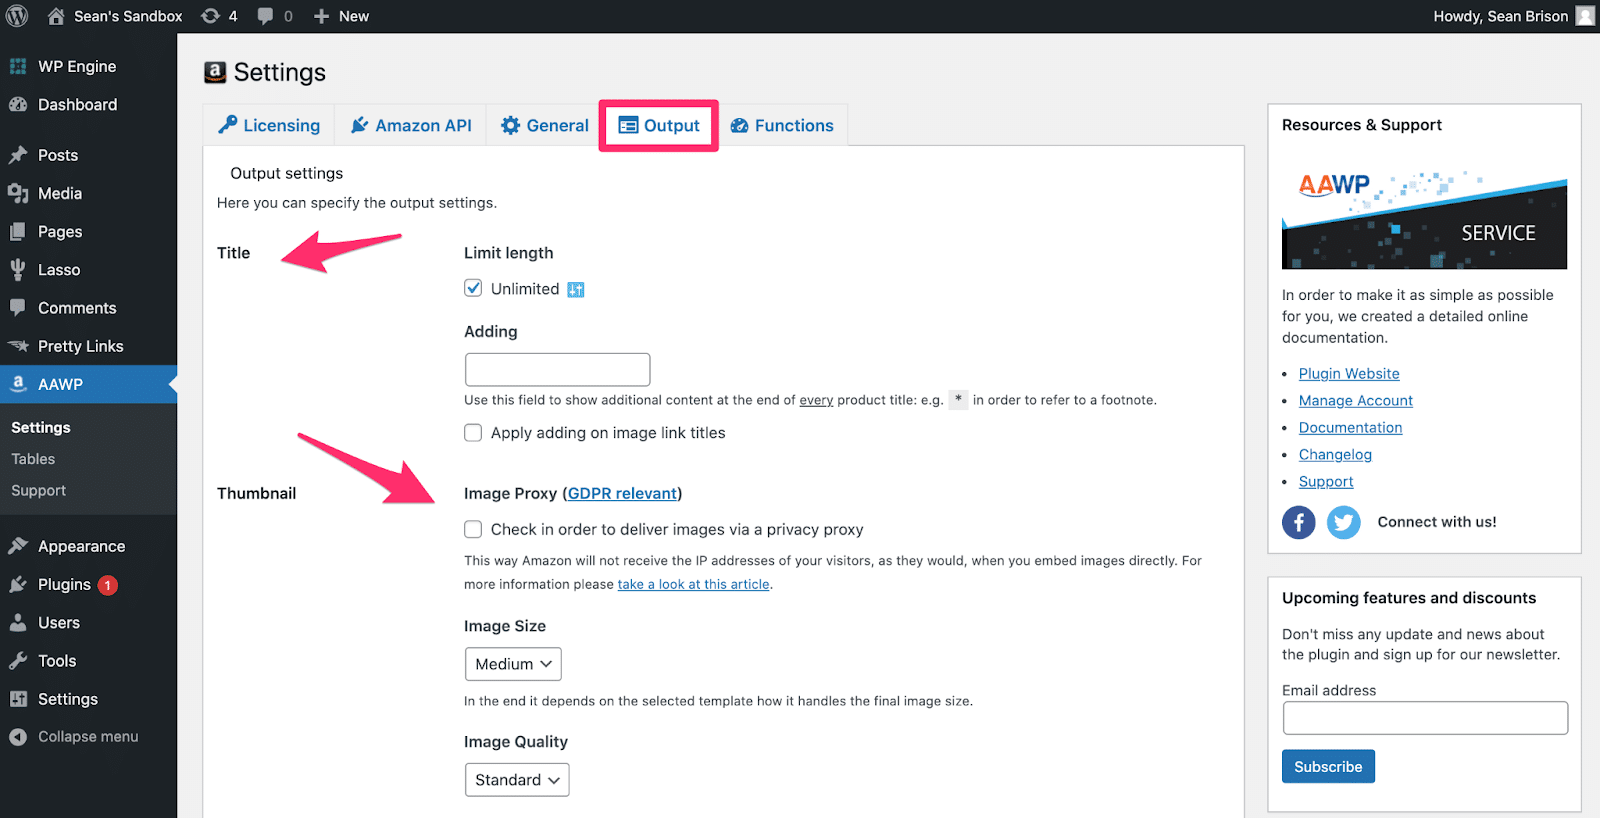Click the Plugins update count badge

pyautogui.click(x=108, y=585)
